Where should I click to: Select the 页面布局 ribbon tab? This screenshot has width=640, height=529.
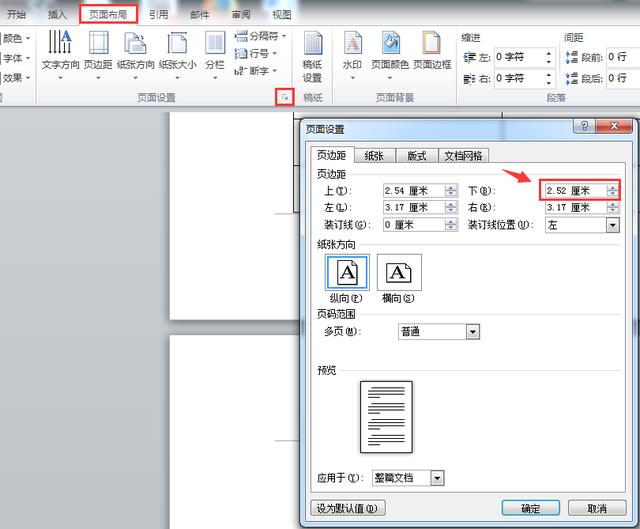click(108, 15)
